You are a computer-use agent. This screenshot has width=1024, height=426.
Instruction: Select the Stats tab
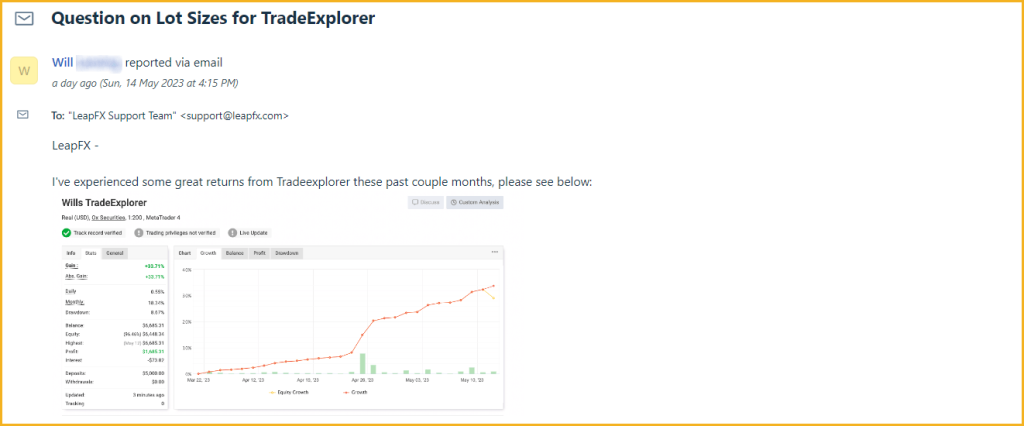tap(91, 253)
